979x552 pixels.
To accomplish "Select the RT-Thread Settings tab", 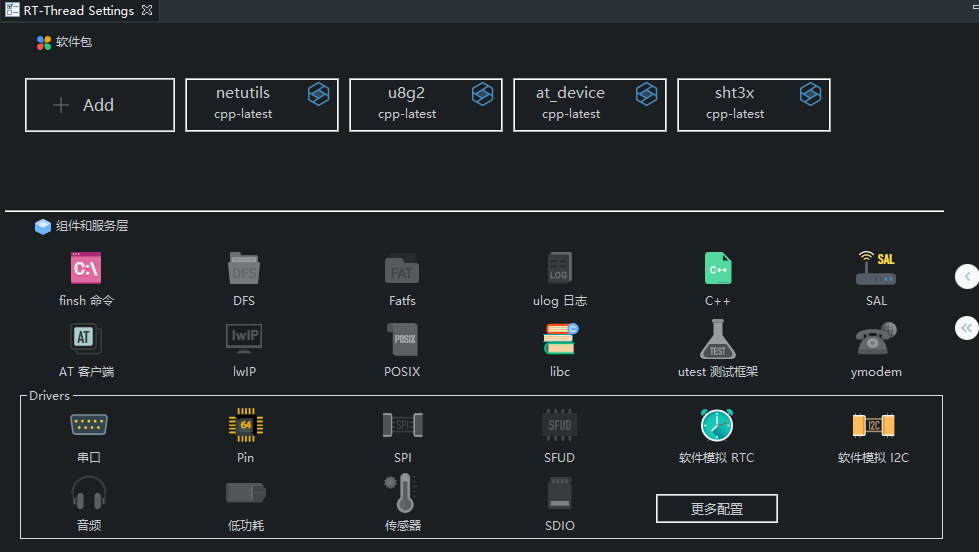I will click(79, 11).
